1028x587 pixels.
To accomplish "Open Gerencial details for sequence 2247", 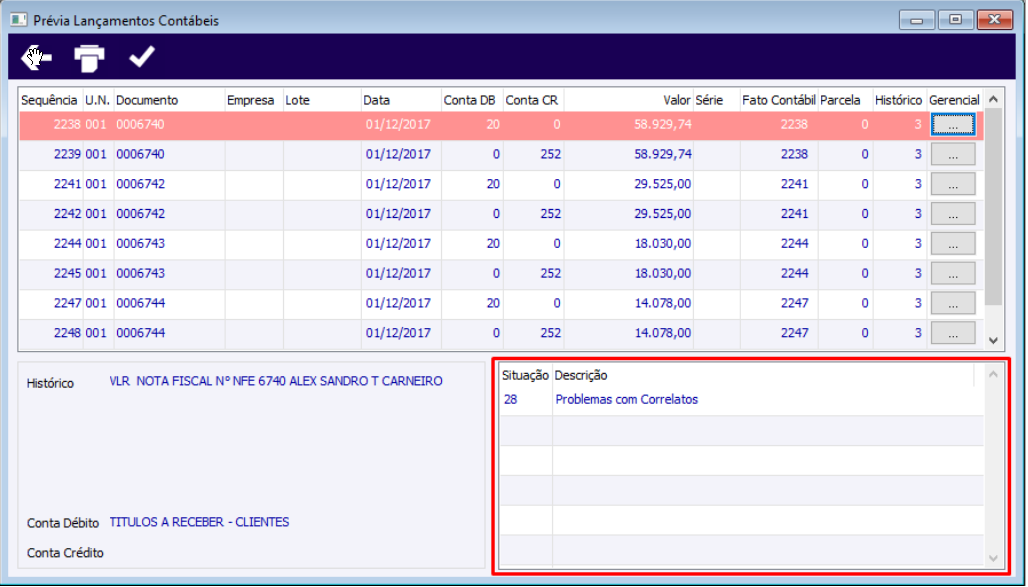I will [x=953, y=304].
